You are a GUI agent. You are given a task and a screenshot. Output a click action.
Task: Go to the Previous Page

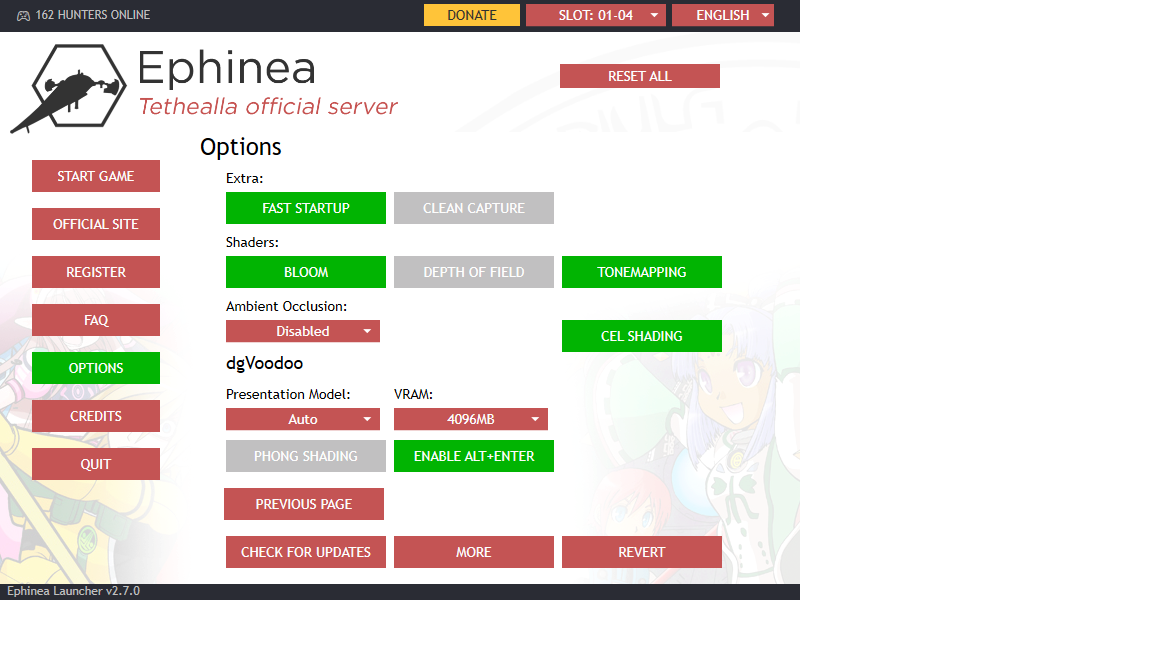pos(304,504)
